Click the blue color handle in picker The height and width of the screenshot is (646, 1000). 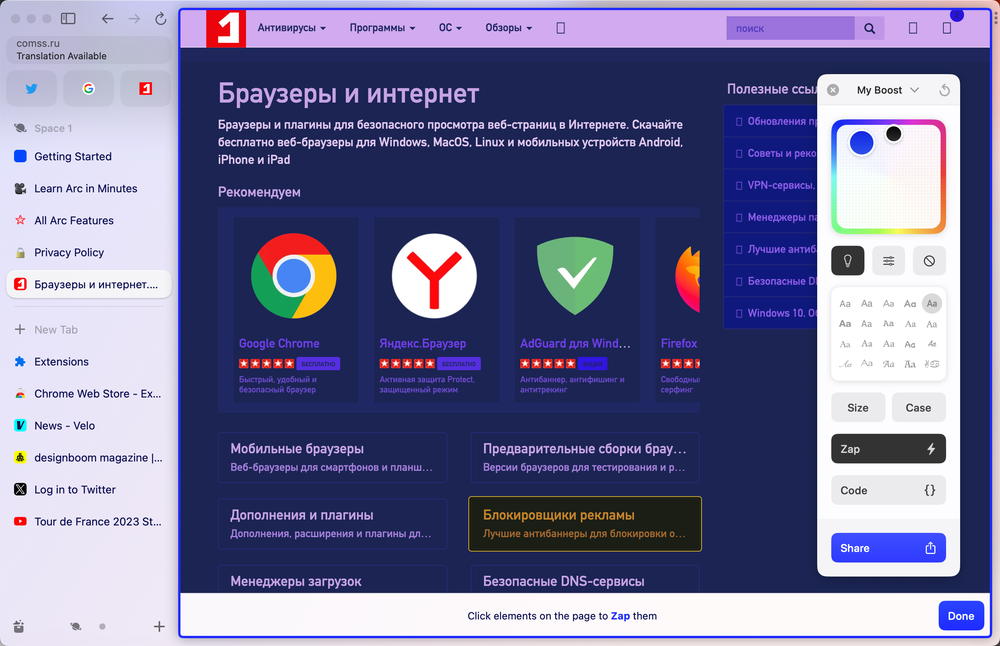tap(862, 143)
